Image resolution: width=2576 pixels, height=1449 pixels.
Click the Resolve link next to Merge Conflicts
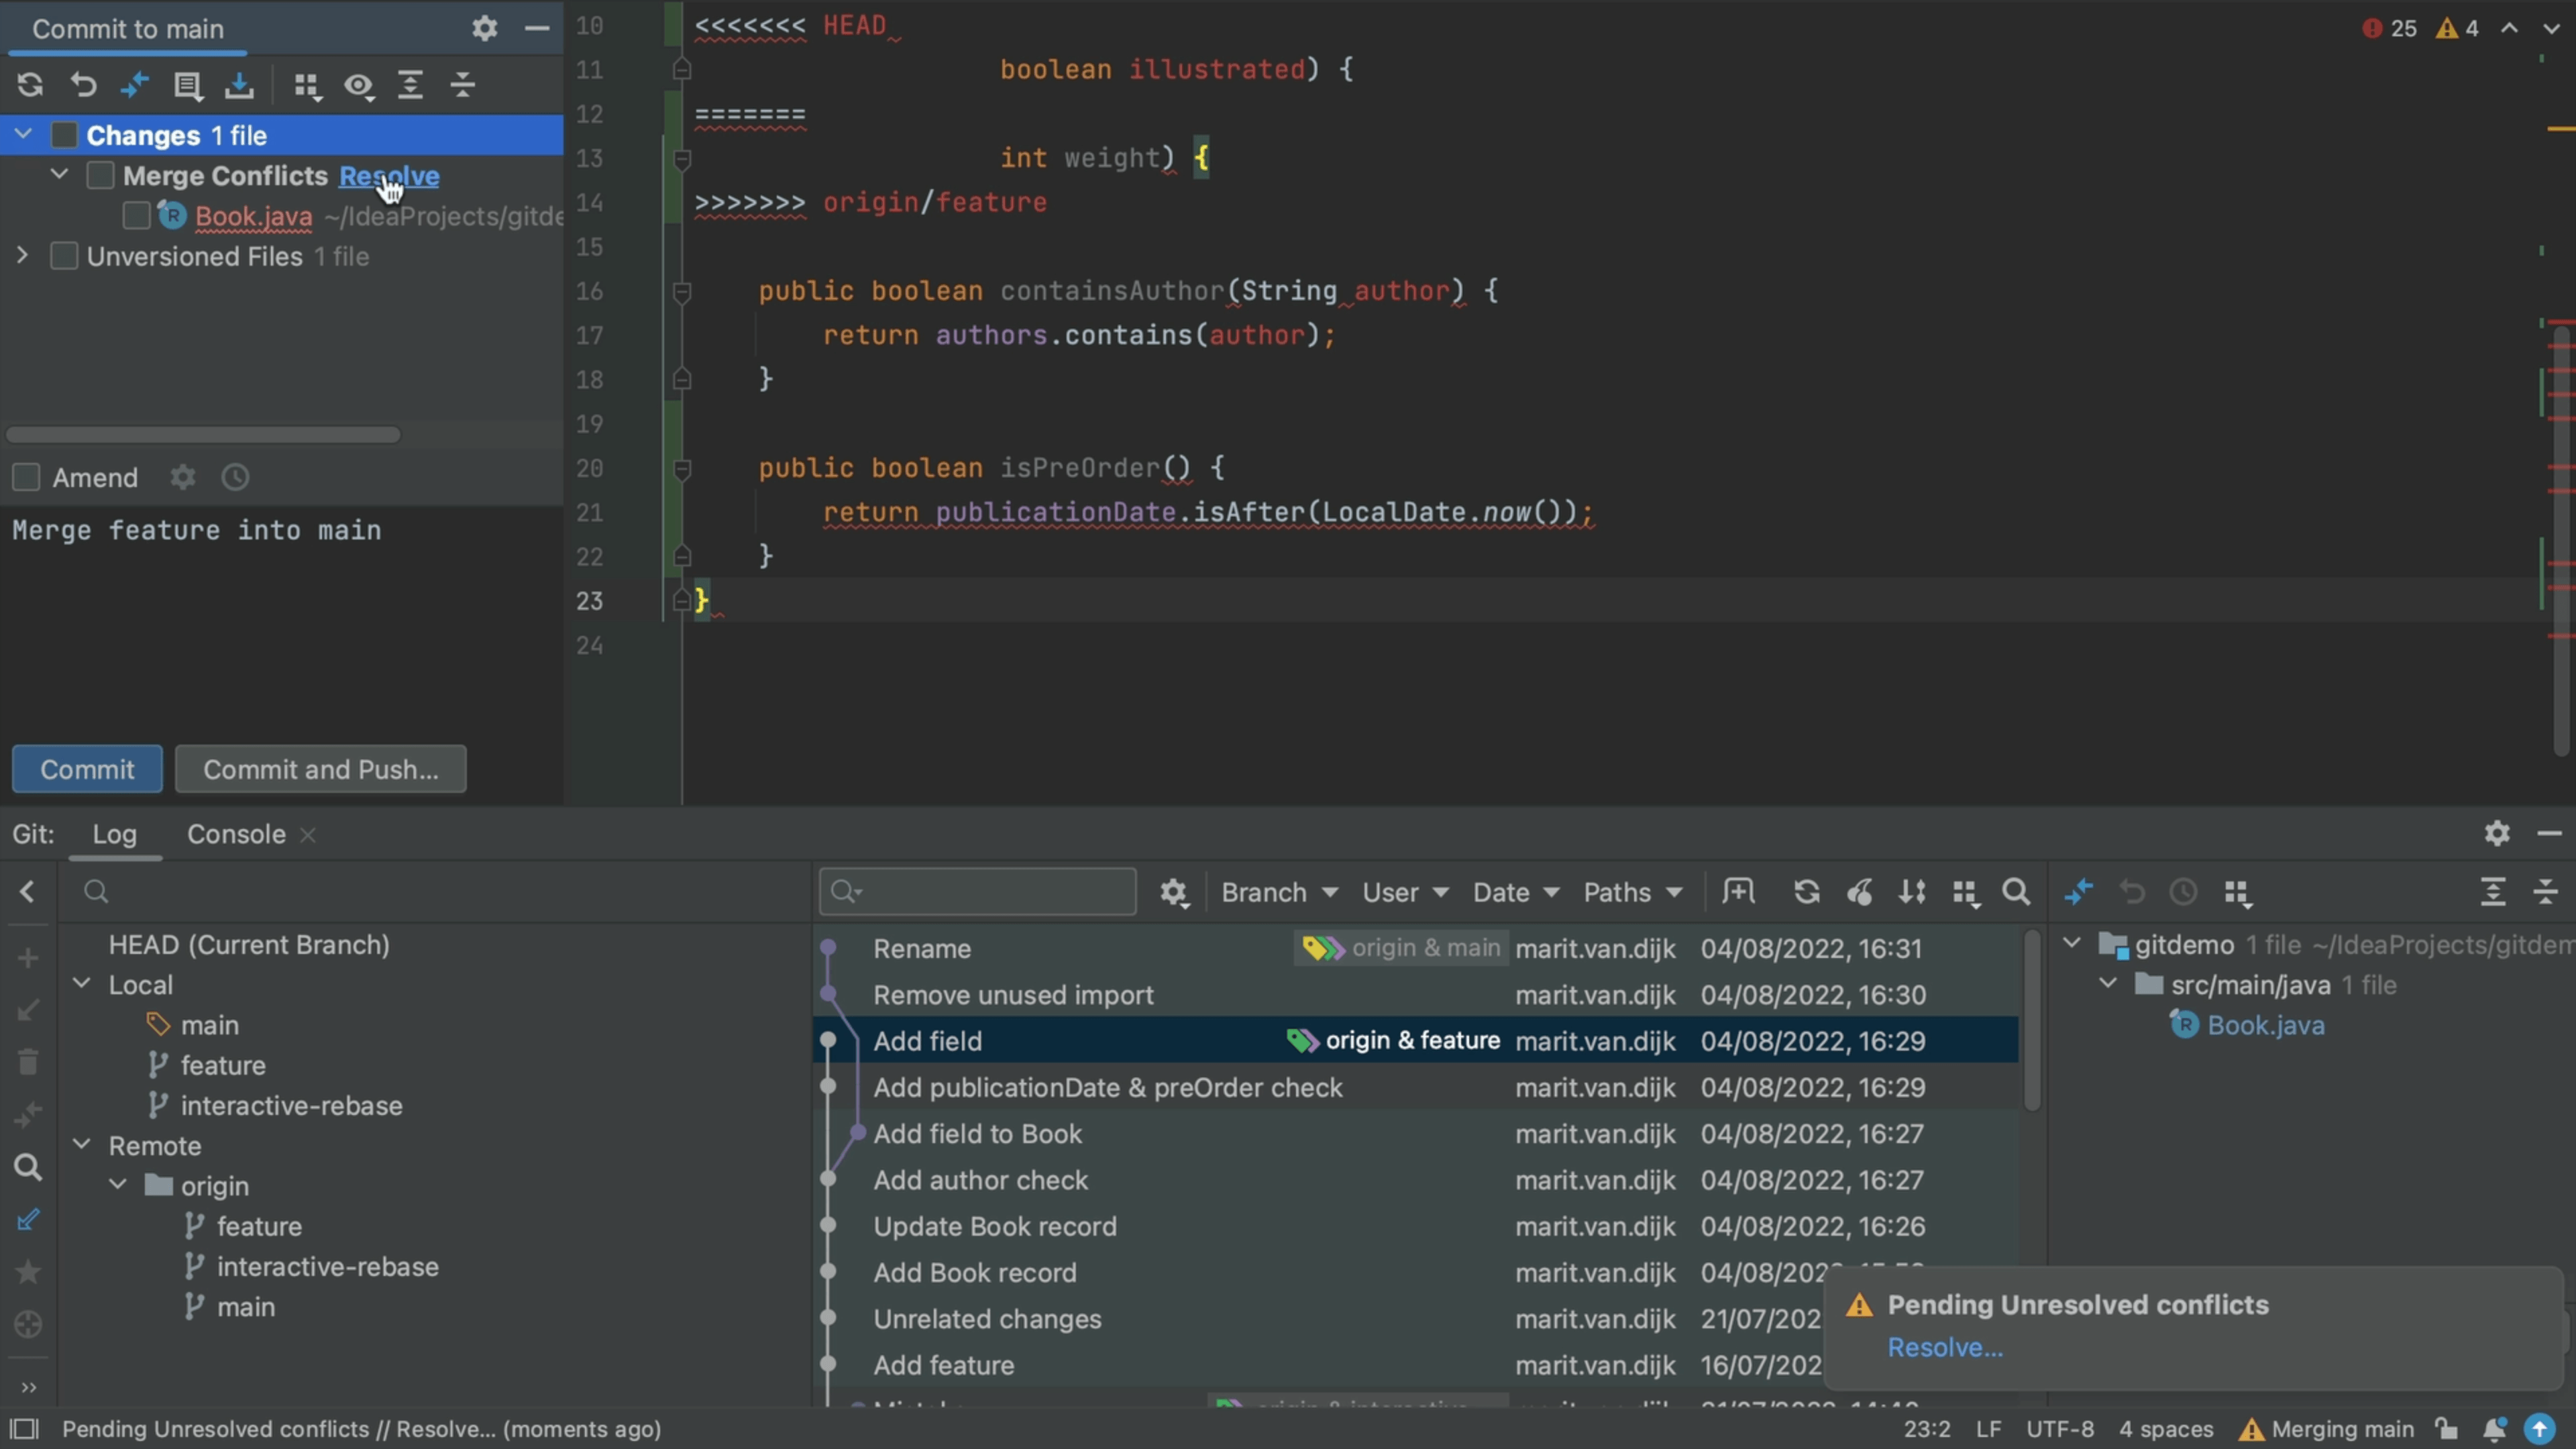389,176
